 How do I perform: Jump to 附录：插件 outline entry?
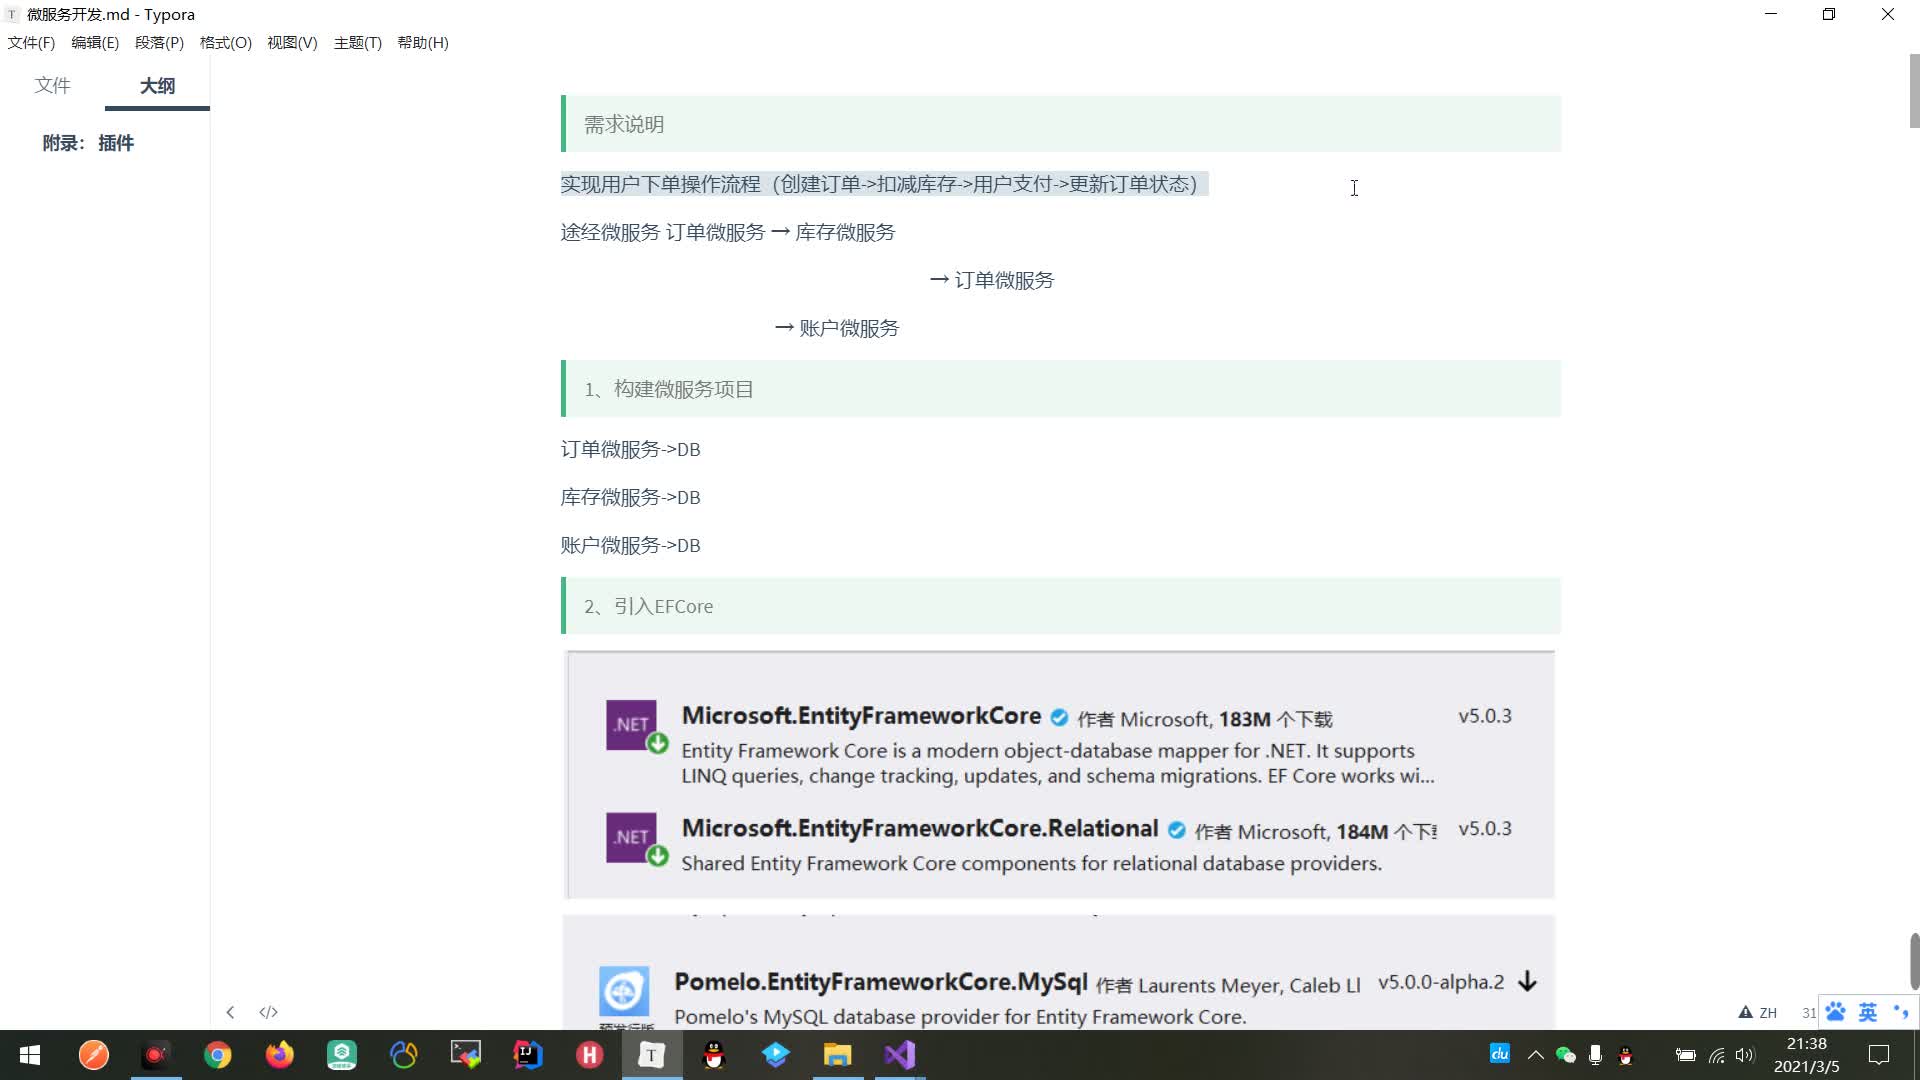88,143
